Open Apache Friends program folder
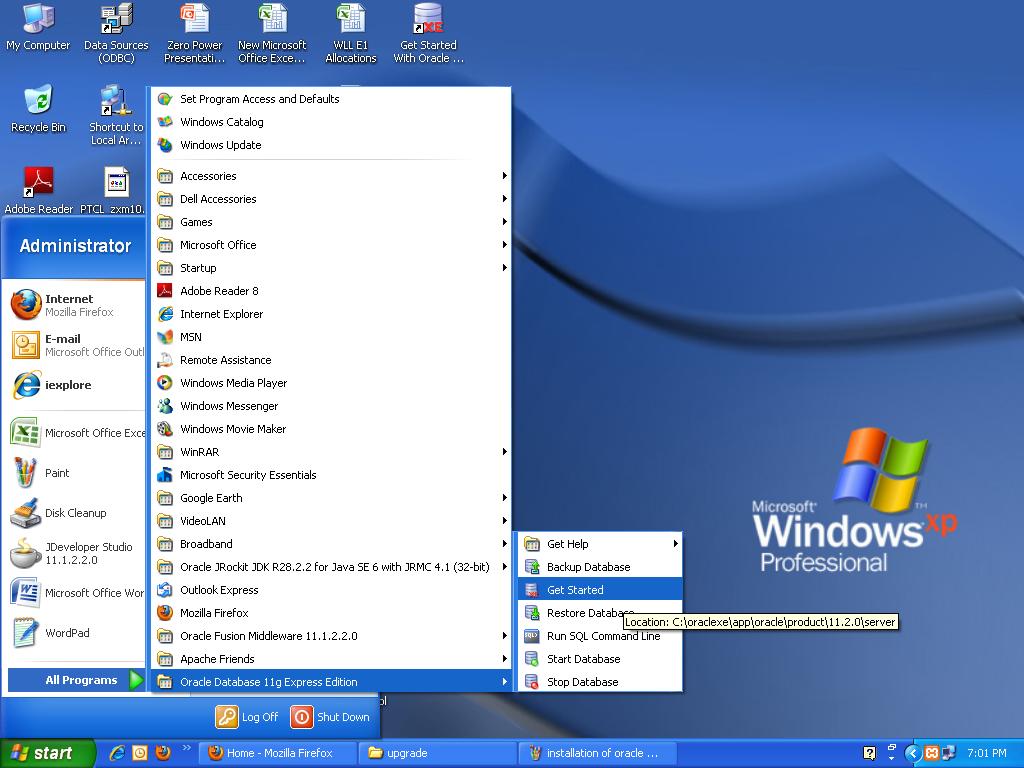This screenshot has width=1024, height=768. pyautogui.click(x=331, y=659)
